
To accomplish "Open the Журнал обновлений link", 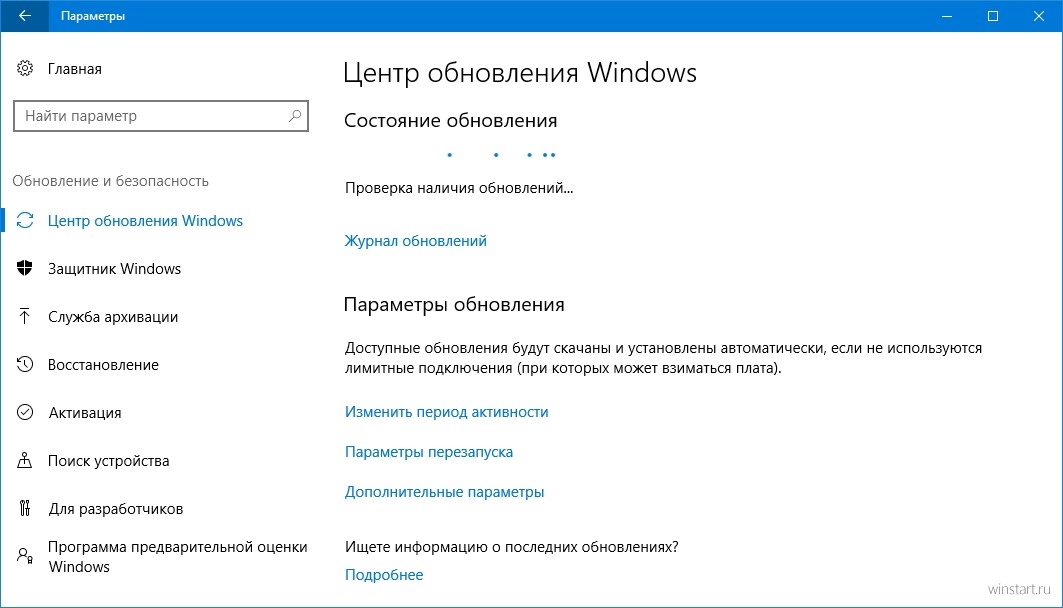I will tap(416, 241).
